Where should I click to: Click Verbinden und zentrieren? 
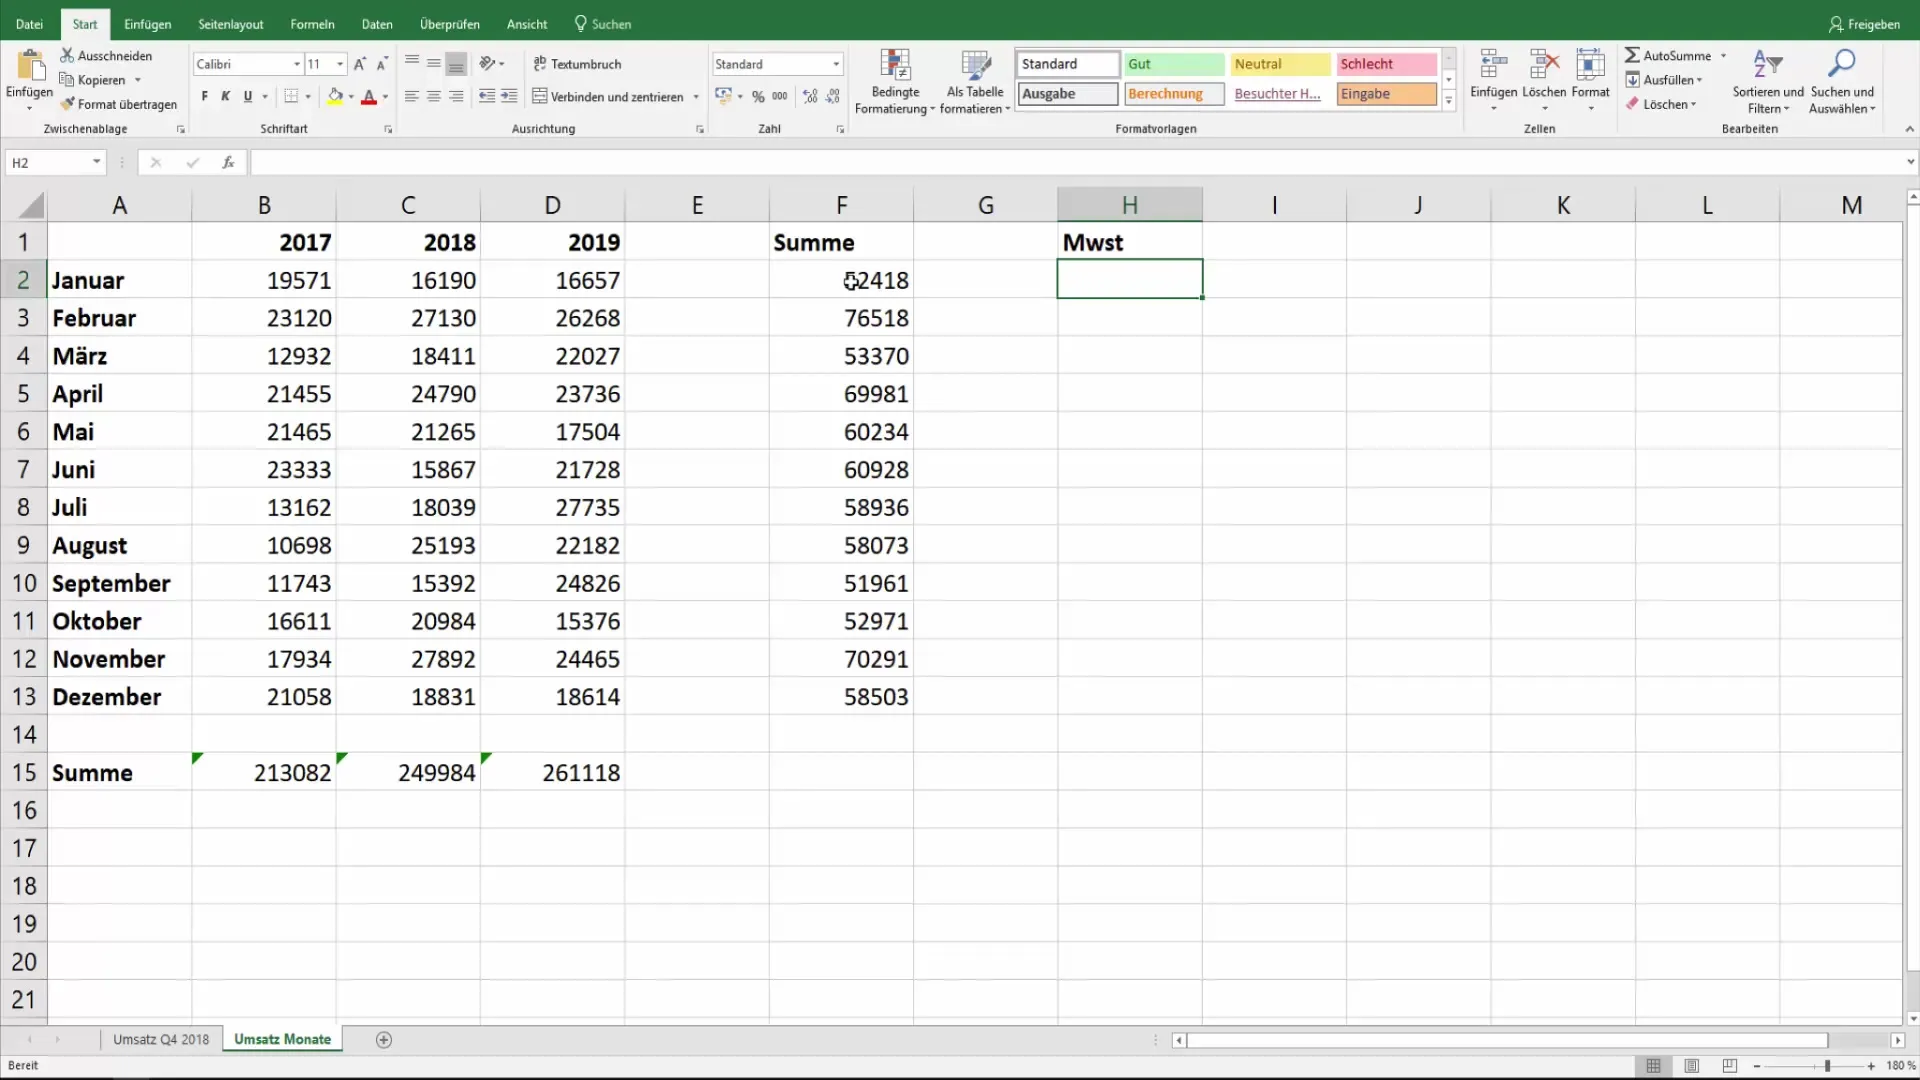tap(608, 97)
